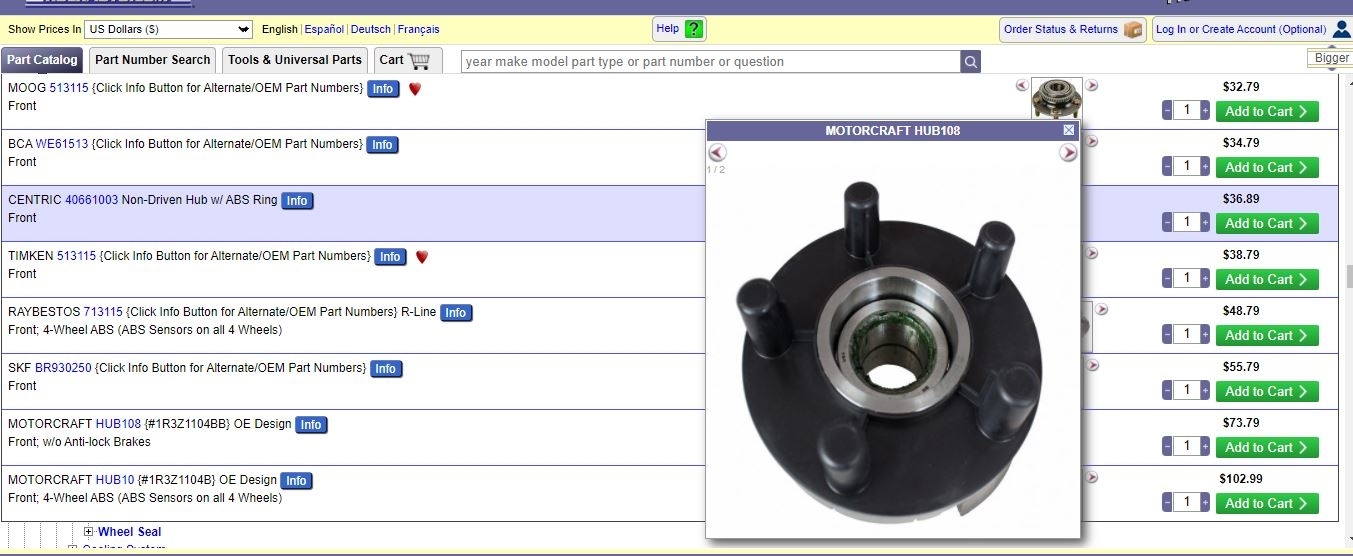The height and width of the screenshot is (556, 1353).
Task: Show next image in the HUB108 popup
Action: click(1068, 153)
